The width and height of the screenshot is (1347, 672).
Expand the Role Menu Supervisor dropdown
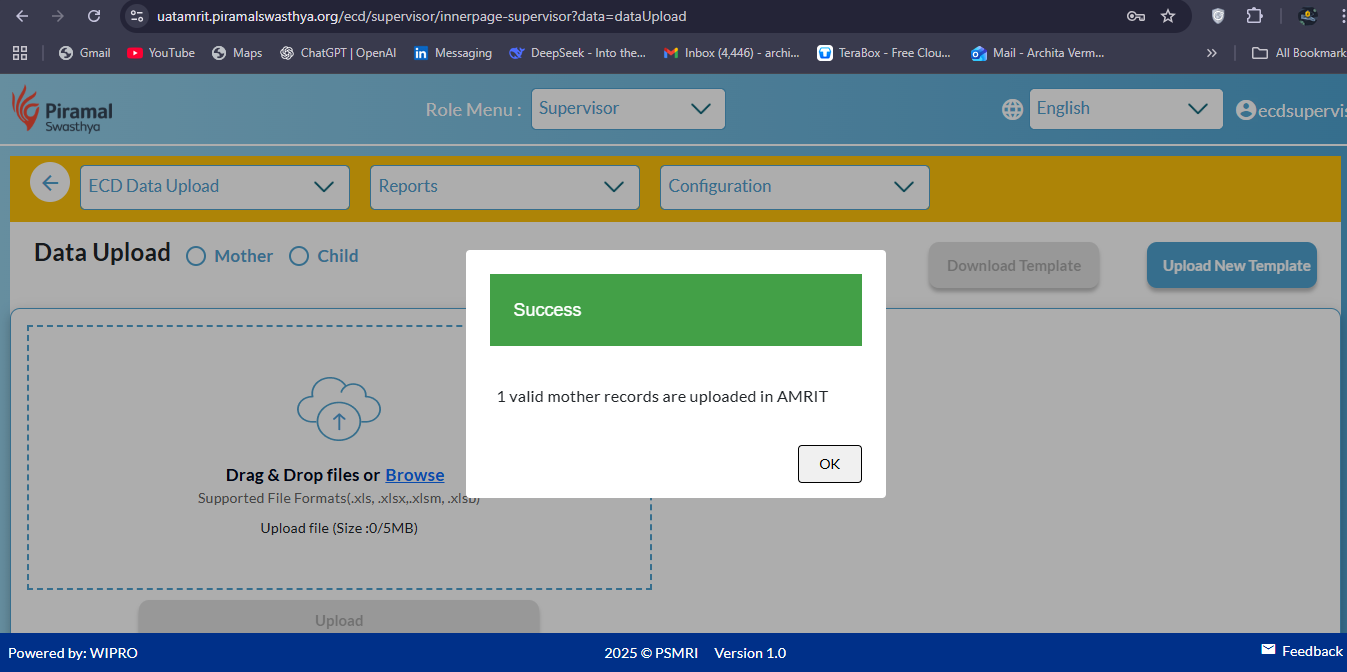[x=627, y=109]
